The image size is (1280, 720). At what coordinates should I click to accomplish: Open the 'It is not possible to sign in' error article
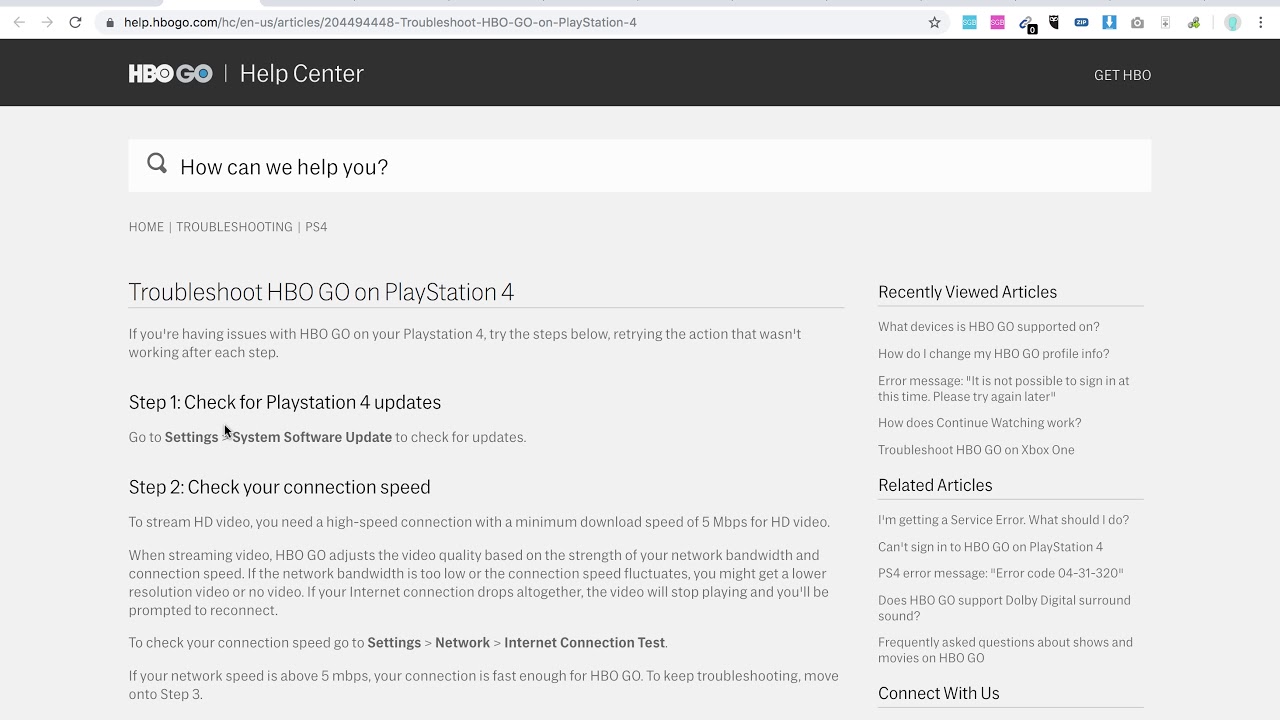pyautogui.click(x=1004, y=389)
